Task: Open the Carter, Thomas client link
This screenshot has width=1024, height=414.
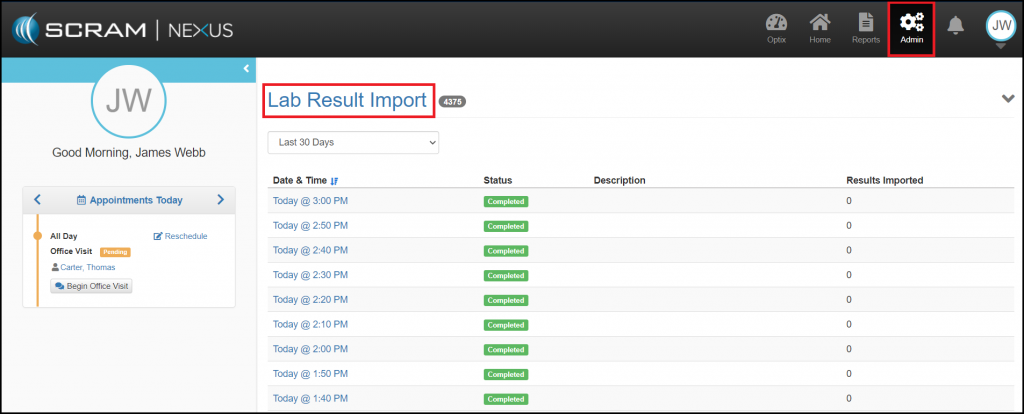Action: (x=88, y=267)
